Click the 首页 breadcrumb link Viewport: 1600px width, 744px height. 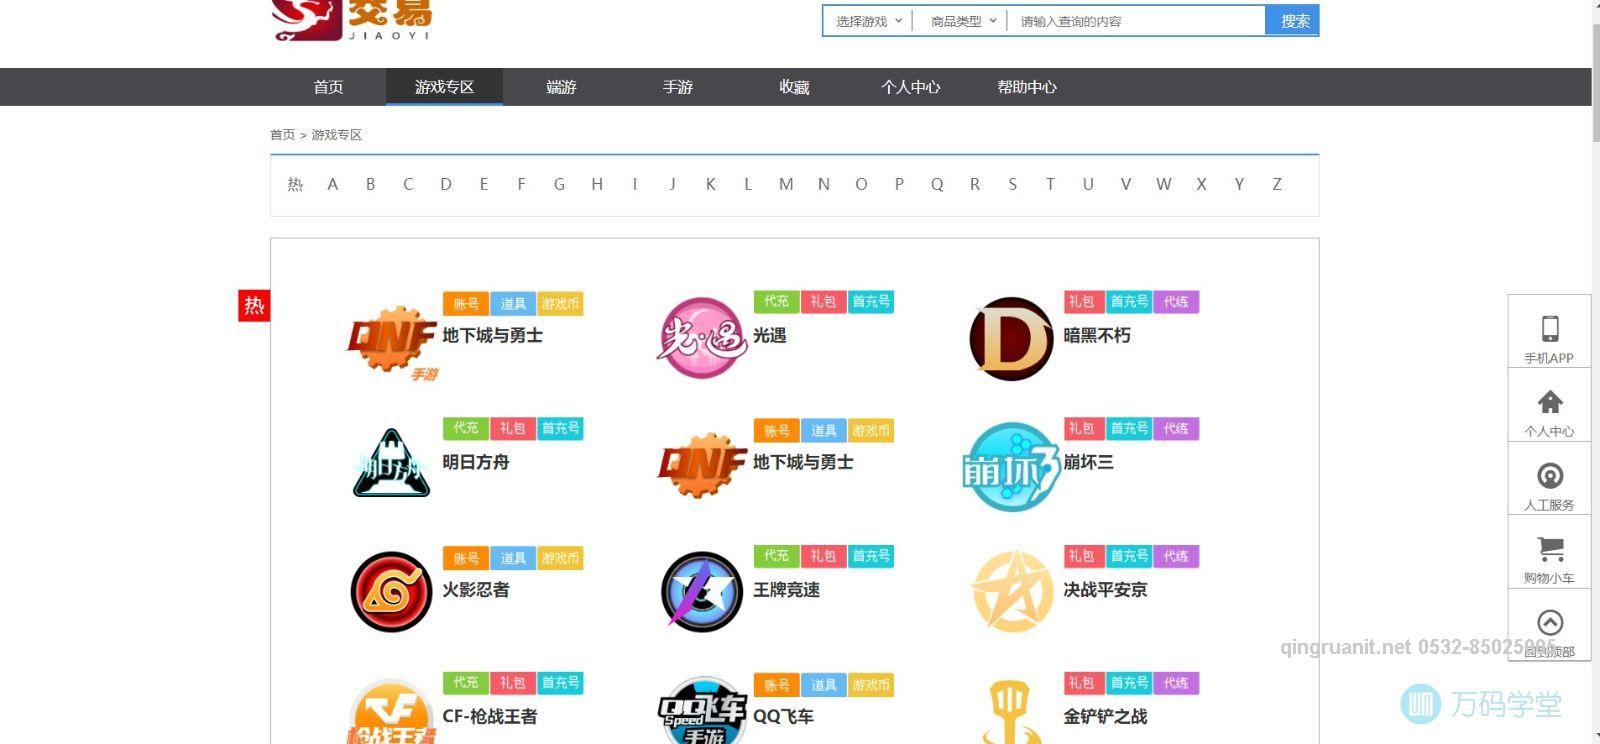[x=282, y=134]
